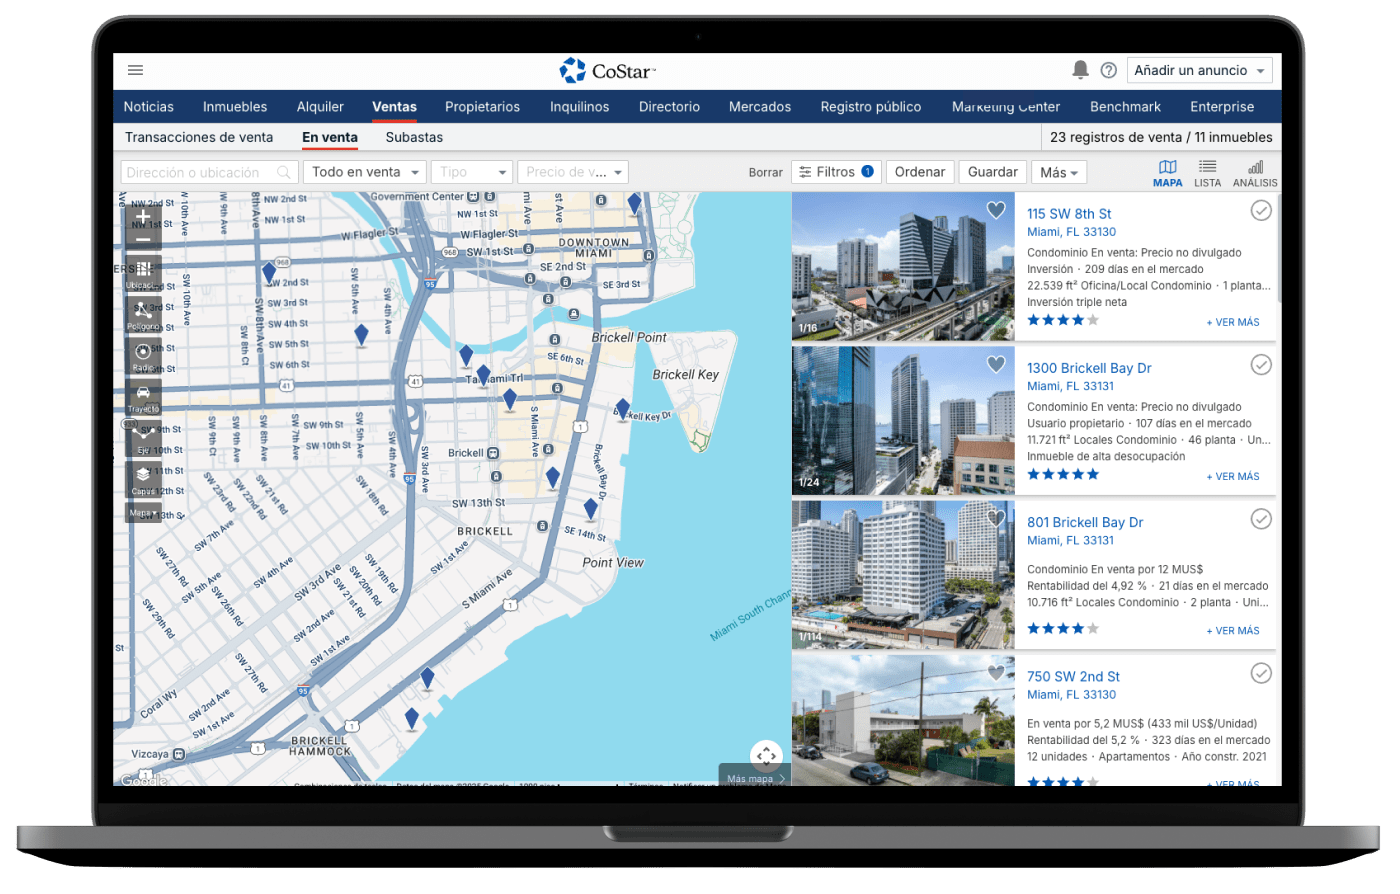Zoom in on the map
This screenshot has width=1400, height=894.
coord(143,216)
